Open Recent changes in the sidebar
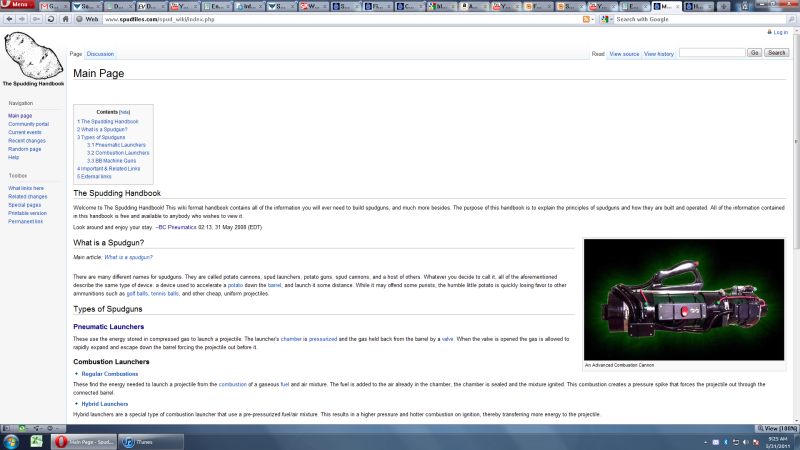800x450 pixels. pos(27,141)
